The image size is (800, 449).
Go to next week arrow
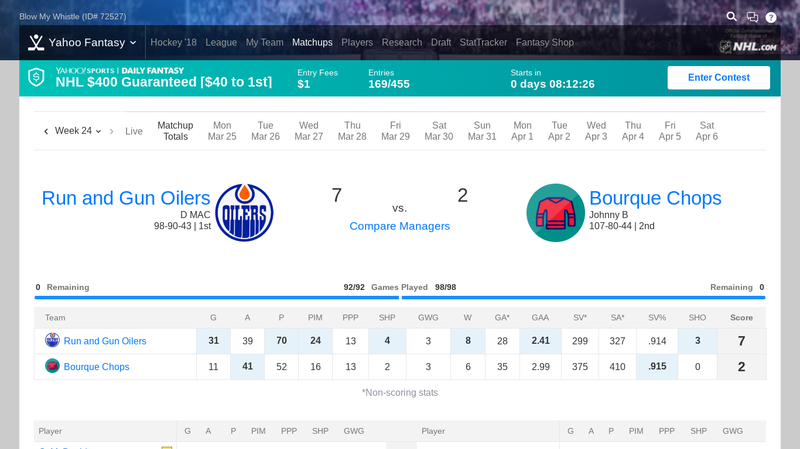(111, 132)
